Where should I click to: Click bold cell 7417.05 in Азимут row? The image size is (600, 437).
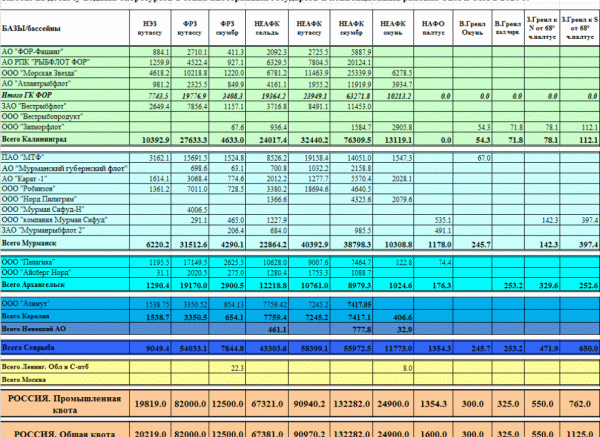pyautogui.click(x=351, y=304)
